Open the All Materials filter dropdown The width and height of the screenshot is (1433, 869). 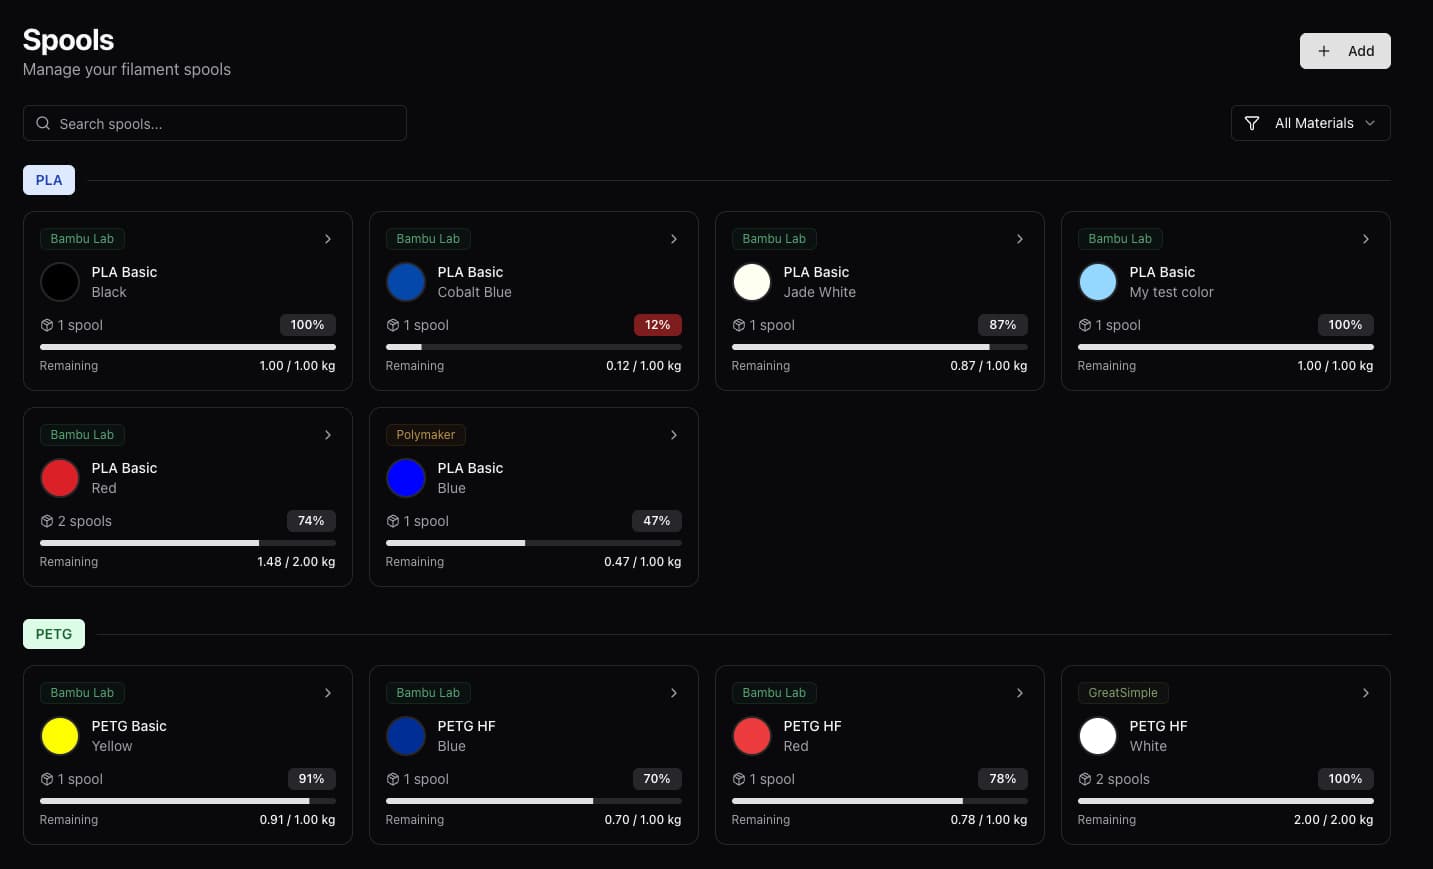pyautogui.click(x=1310, y=123)
